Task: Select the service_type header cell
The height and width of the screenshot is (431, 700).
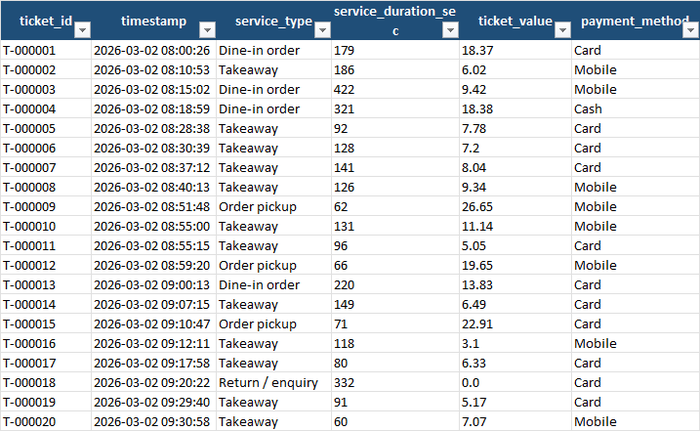Action: pos(274,21)
